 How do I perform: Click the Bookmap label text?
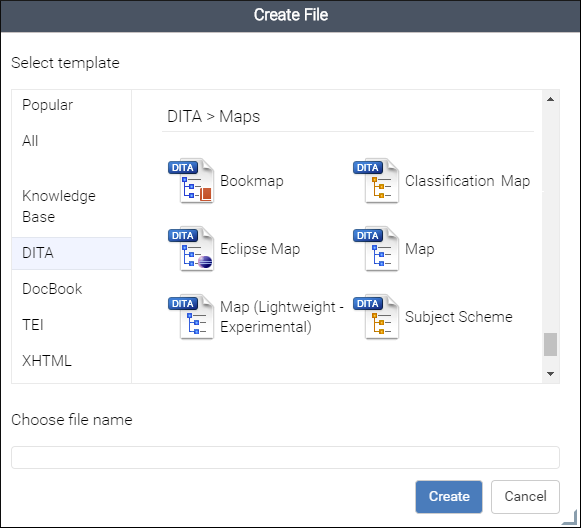(252, 181)
